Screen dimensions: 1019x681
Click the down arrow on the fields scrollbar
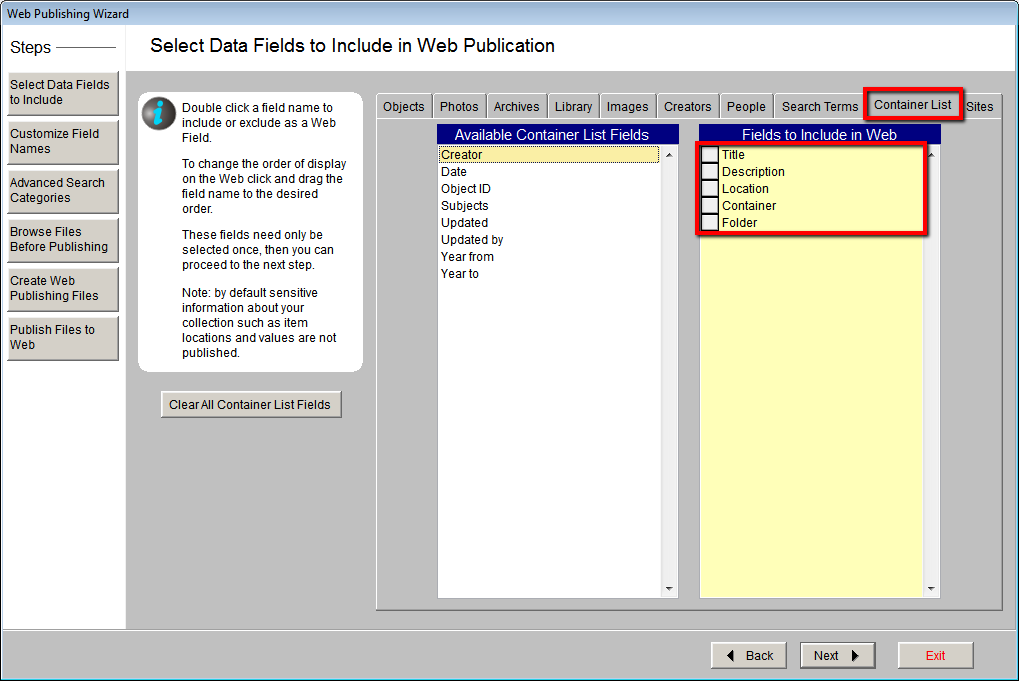click(667, 588)
